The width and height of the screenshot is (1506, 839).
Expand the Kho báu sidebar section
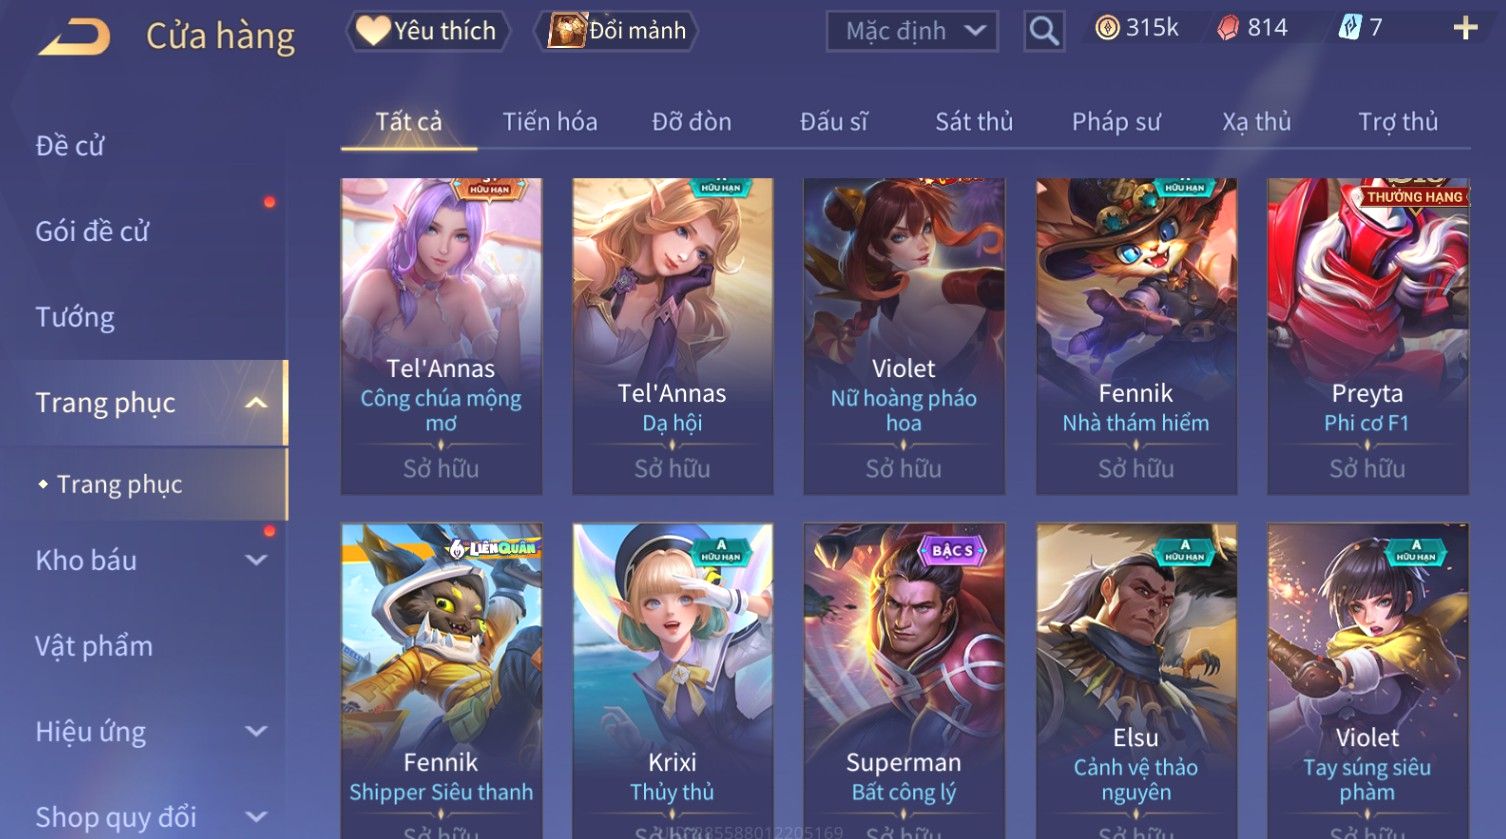point(256,561)
